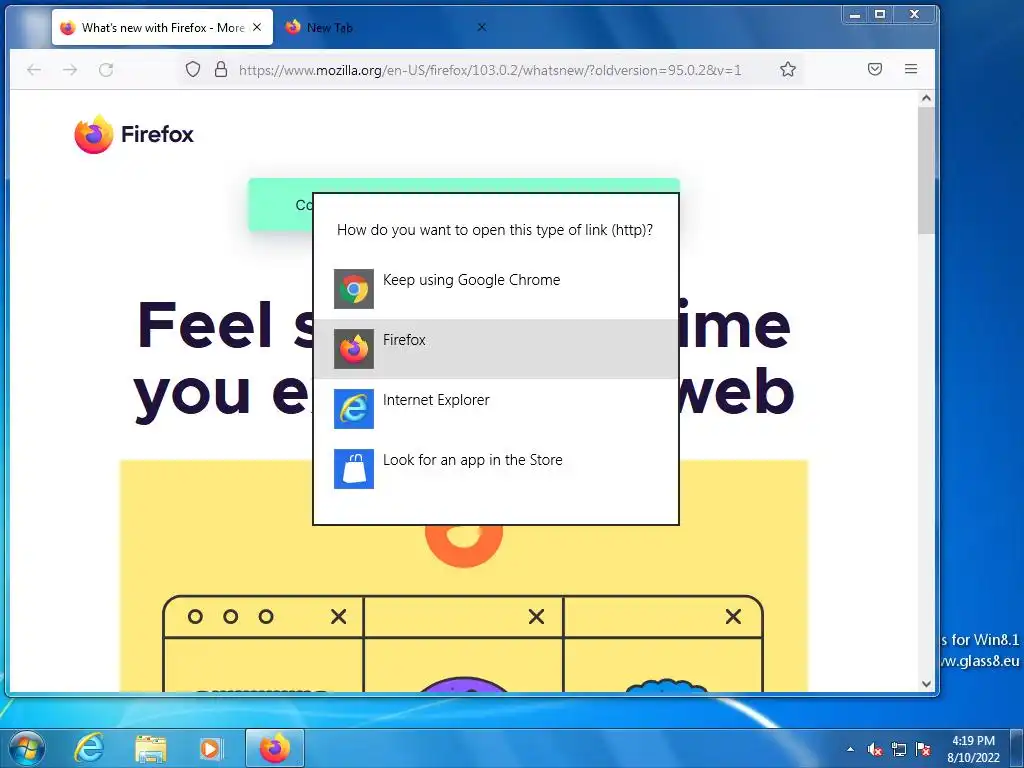
Task: Click the back arrow navigation button
Action: pyautogui.click(x=34, y=70)
